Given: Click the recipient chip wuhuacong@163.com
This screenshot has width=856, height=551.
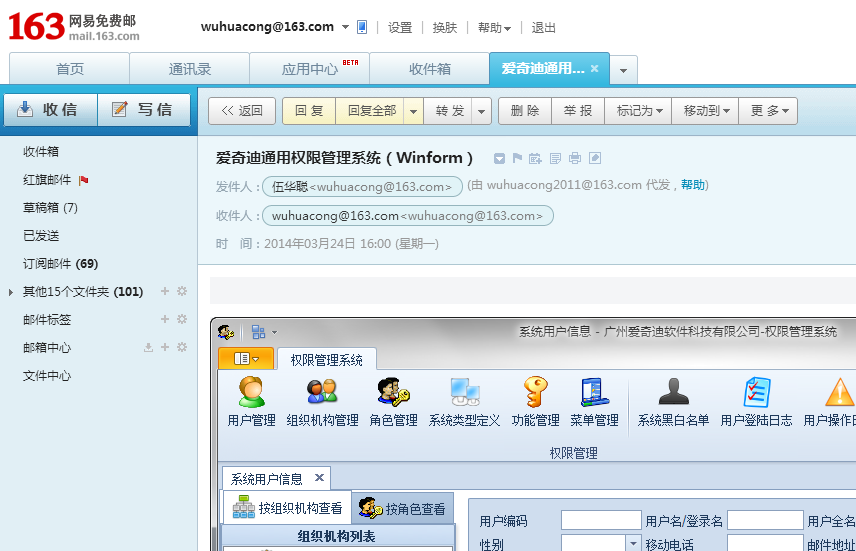Looking at the screenshot, I should click(x=407, y=216).
